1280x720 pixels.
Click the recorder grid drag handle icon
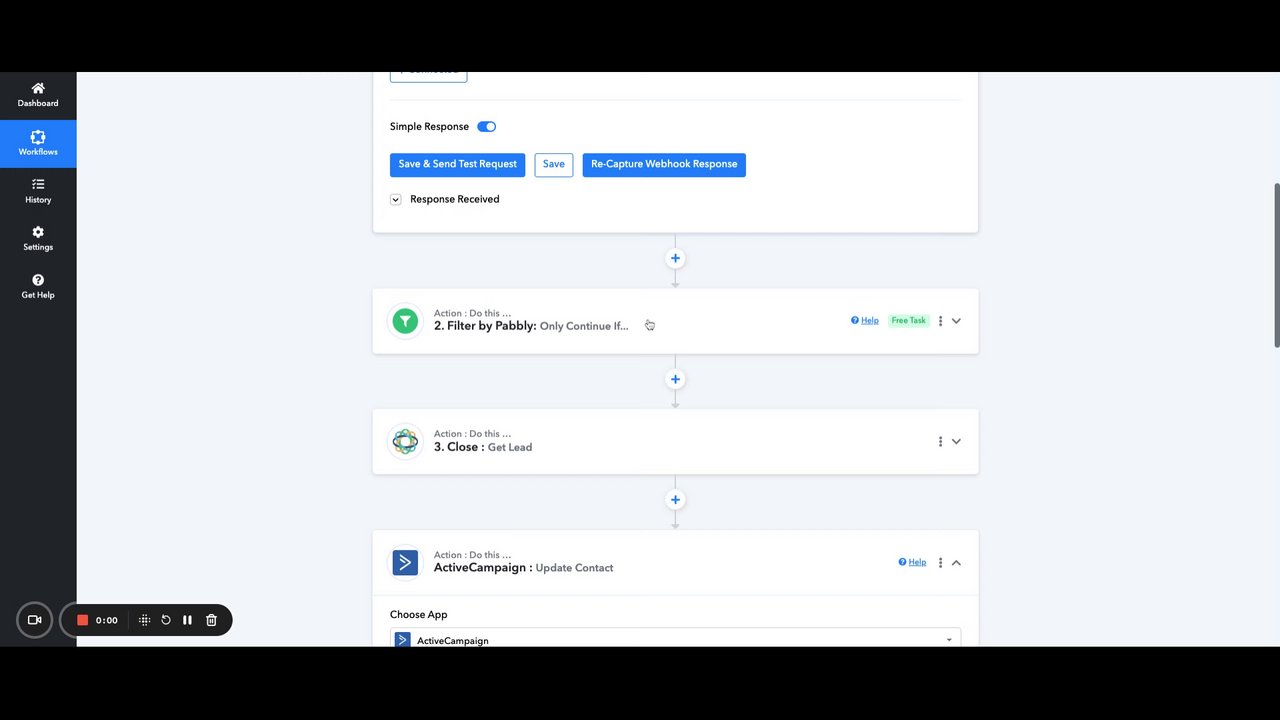(145, 620)
